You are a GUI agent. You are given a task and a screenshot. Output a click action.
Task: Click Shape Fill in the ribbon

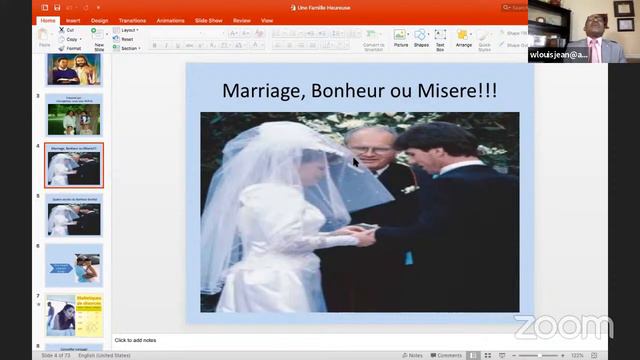coord(513,33)
